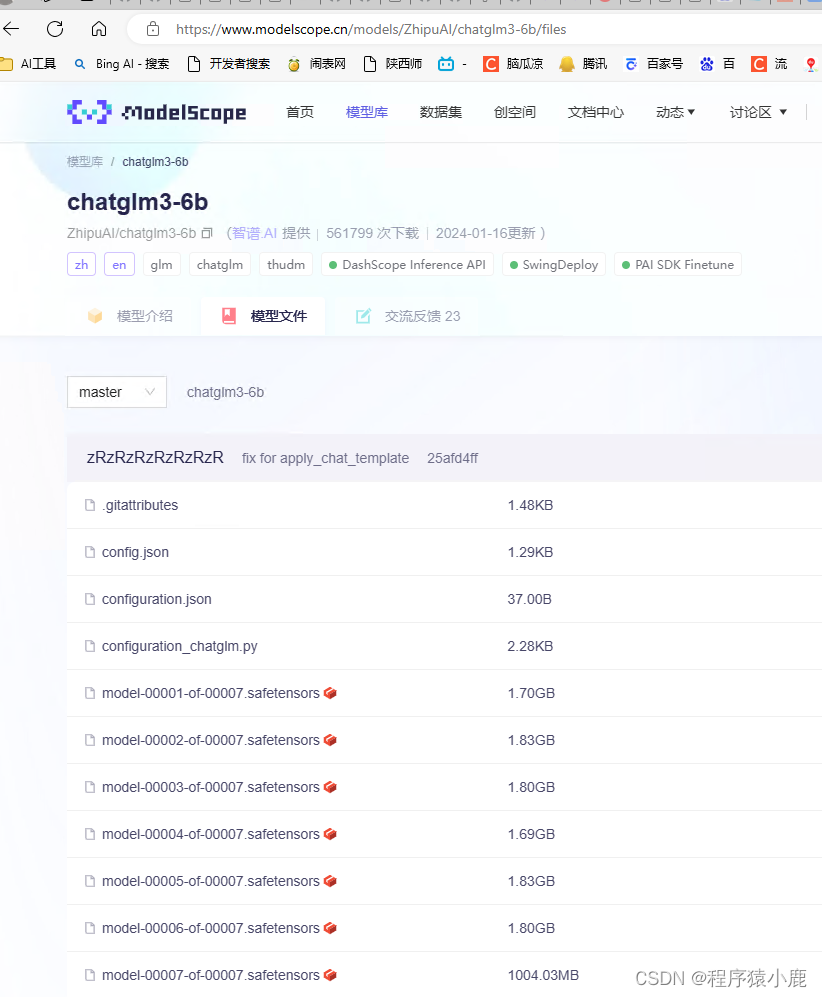Click the browser back arrow

point(11,29)
